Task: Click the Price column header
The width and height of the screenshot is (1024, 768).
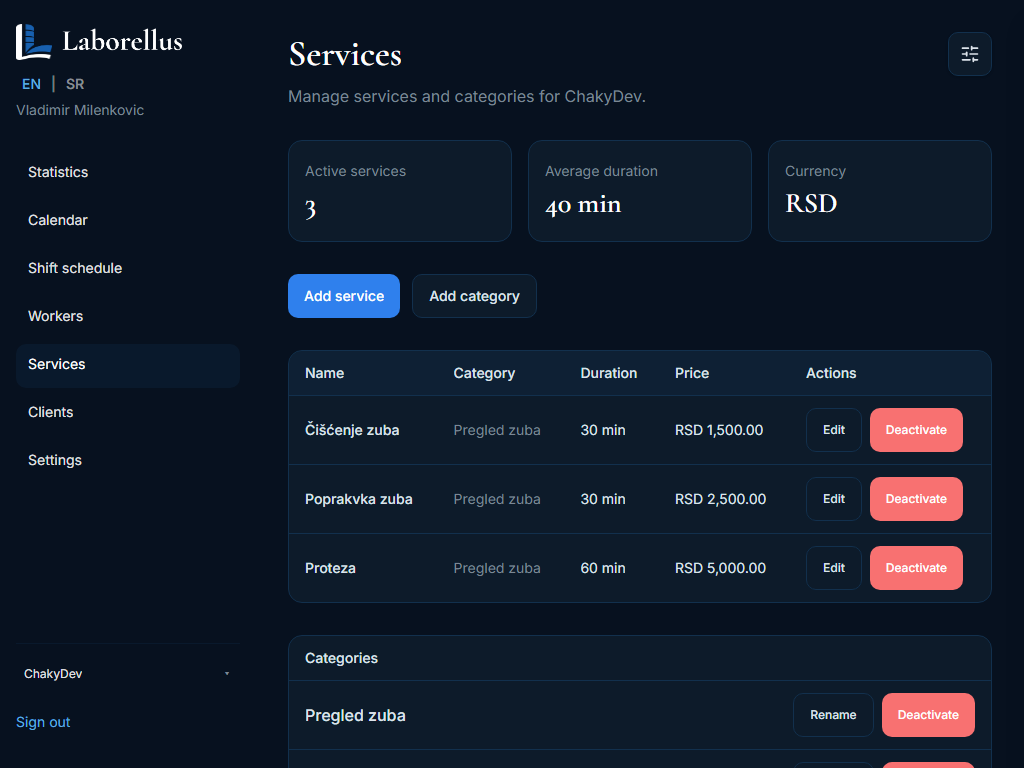Action: [x=692, y=374]
